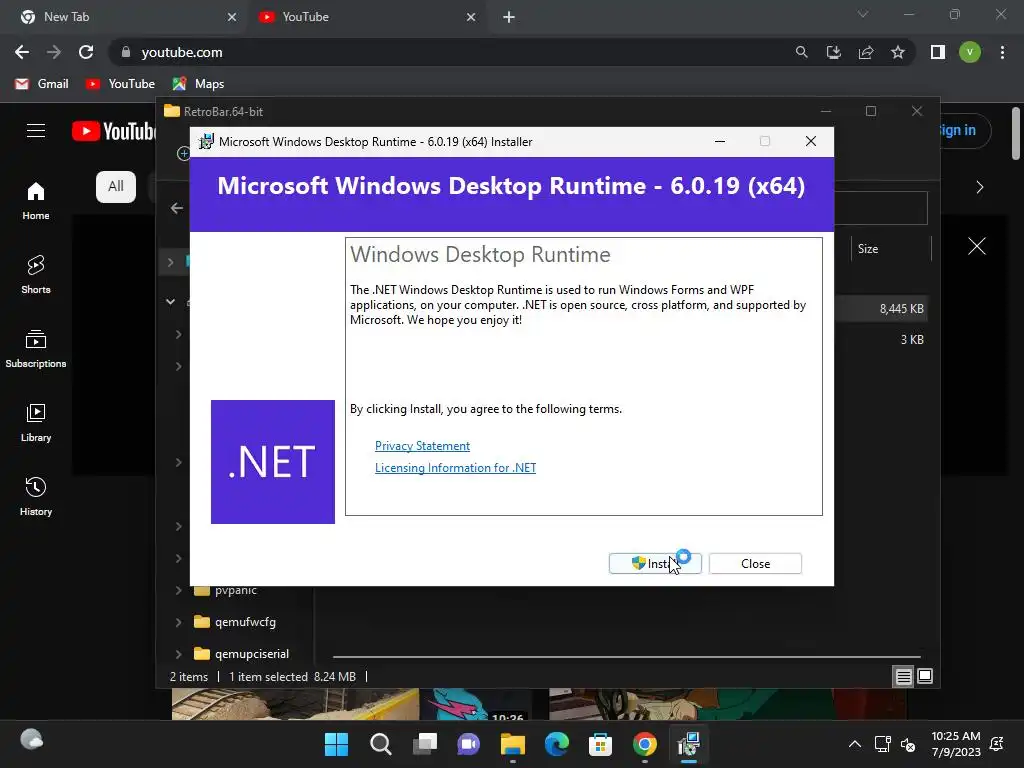
Task: Go to YouTube Home in sidebar
Action: (x=36, y=201)
